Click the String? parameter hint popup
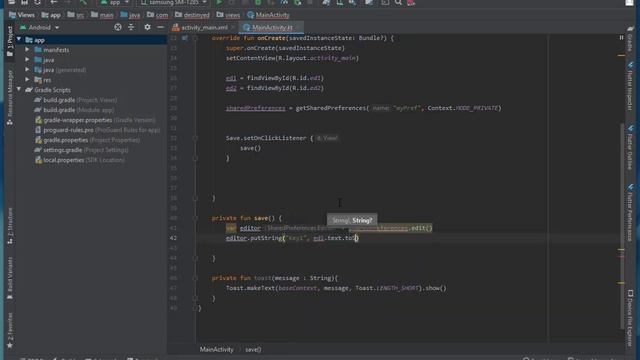The image size is (640, 360). [352, 220]
